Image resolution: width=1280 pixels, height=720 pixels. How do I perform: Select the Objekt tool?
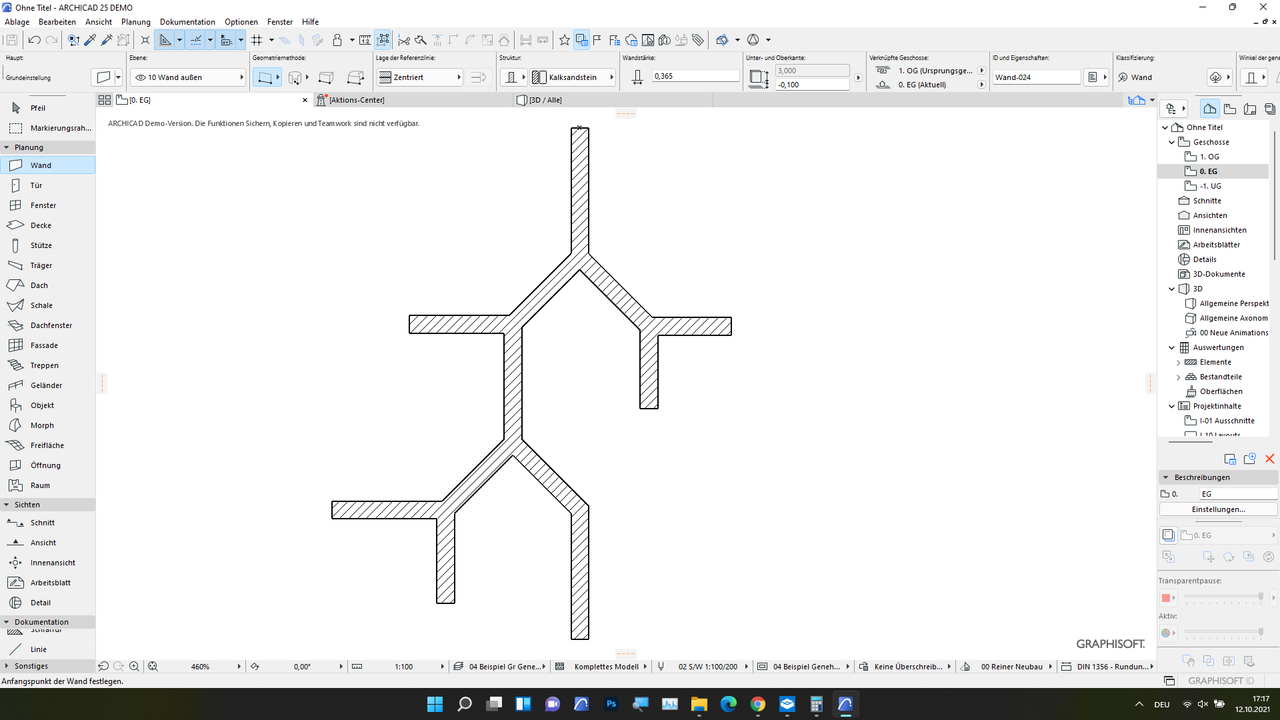point(48,405)
